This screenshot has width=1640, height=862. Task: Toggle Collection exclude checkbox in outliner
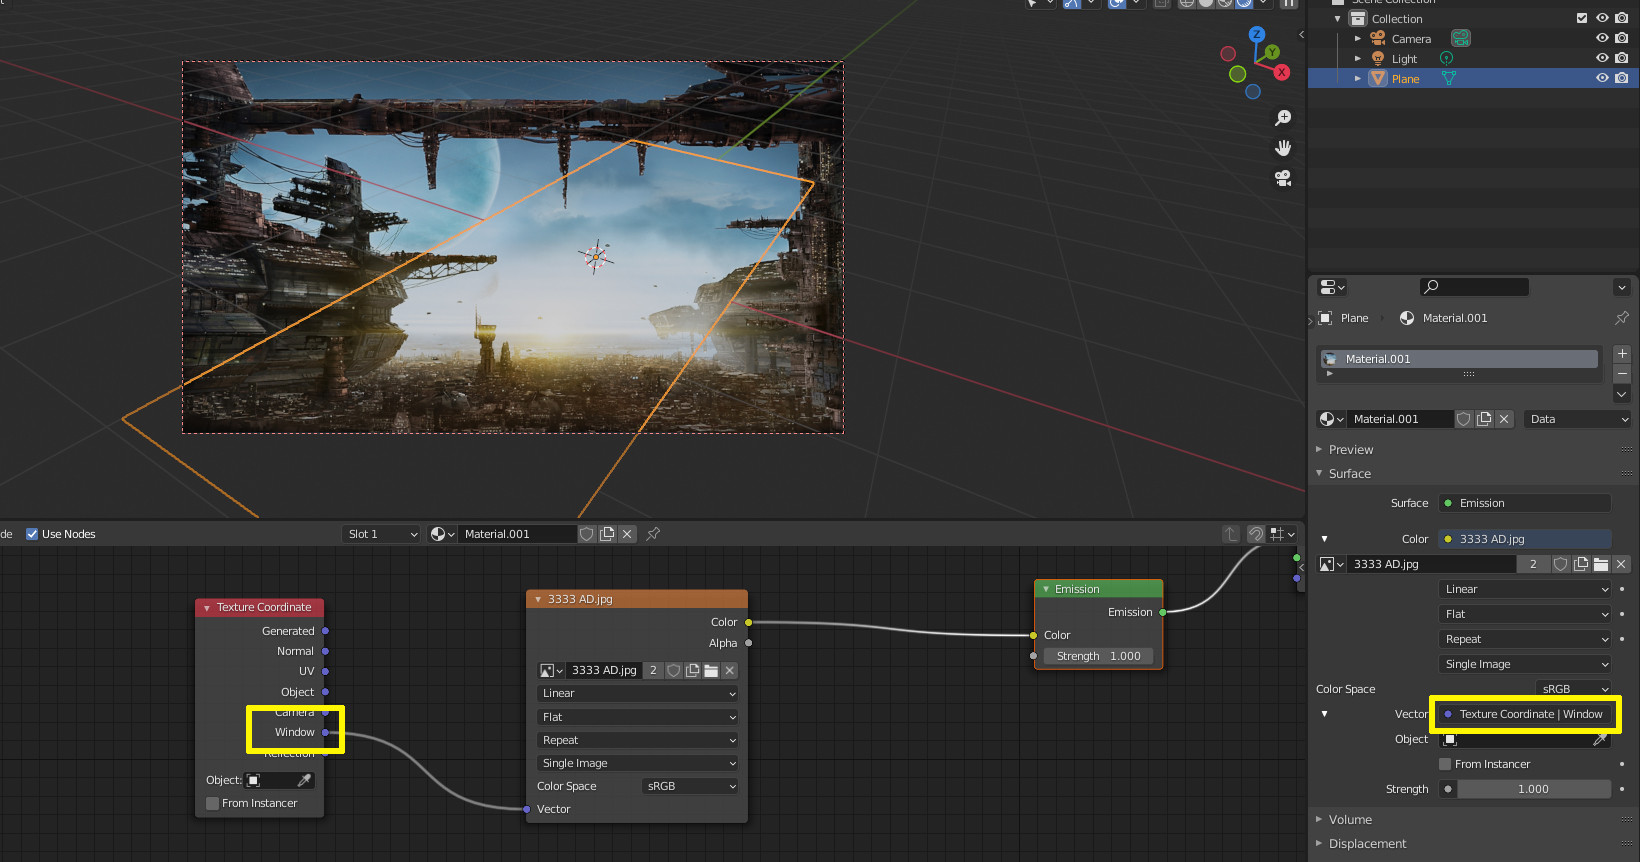1582,18
